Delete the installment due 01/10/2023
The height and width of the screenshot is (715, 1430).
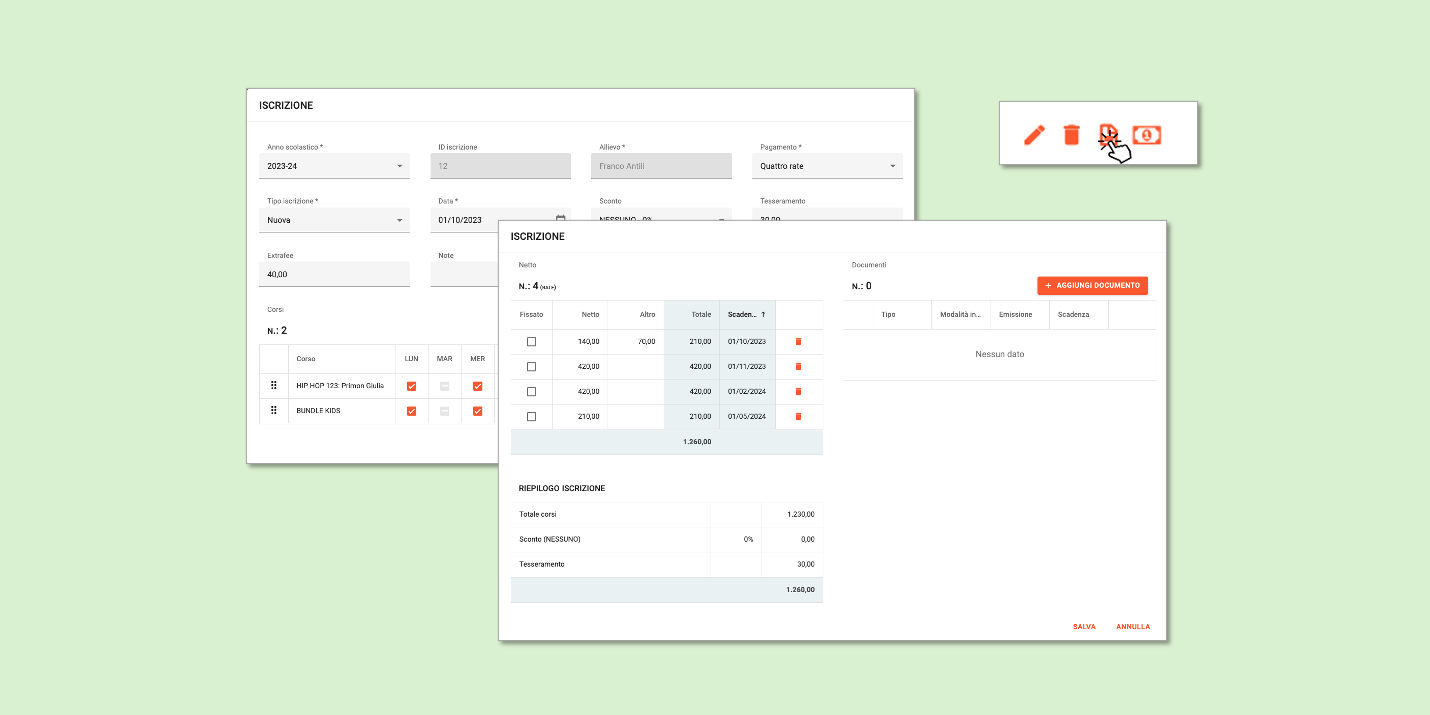pos(798,342)
